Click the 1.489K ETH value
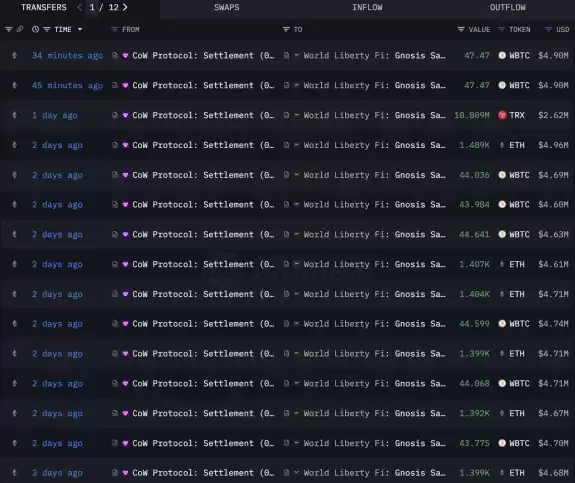The height and width of the screenshot is (483, 575). coord(475,145)
